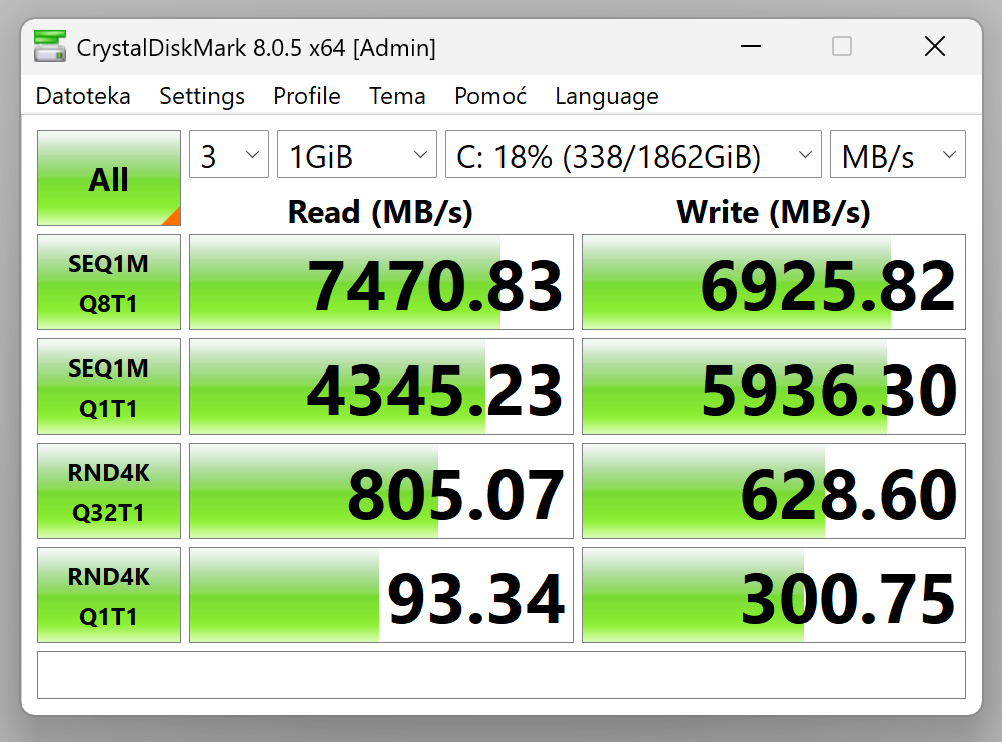Run all benchmarks with the All button
This screenshot has width=1002, height=742.
pos(109,178)
